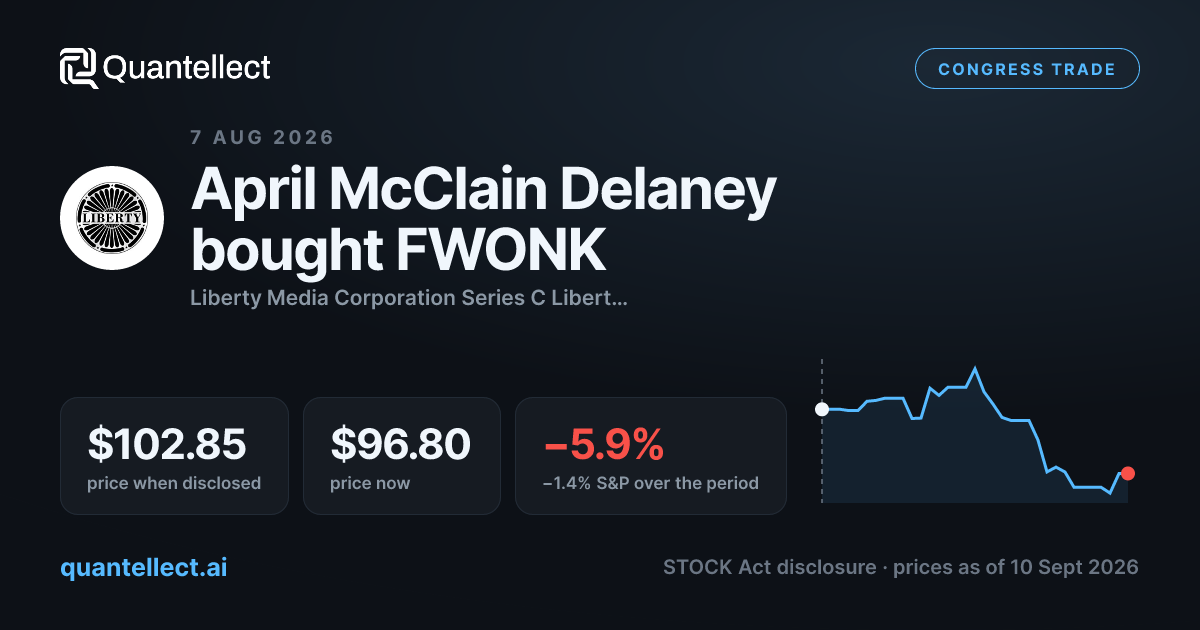Click the −1.4% S&P over the period text

pos(651,483)
